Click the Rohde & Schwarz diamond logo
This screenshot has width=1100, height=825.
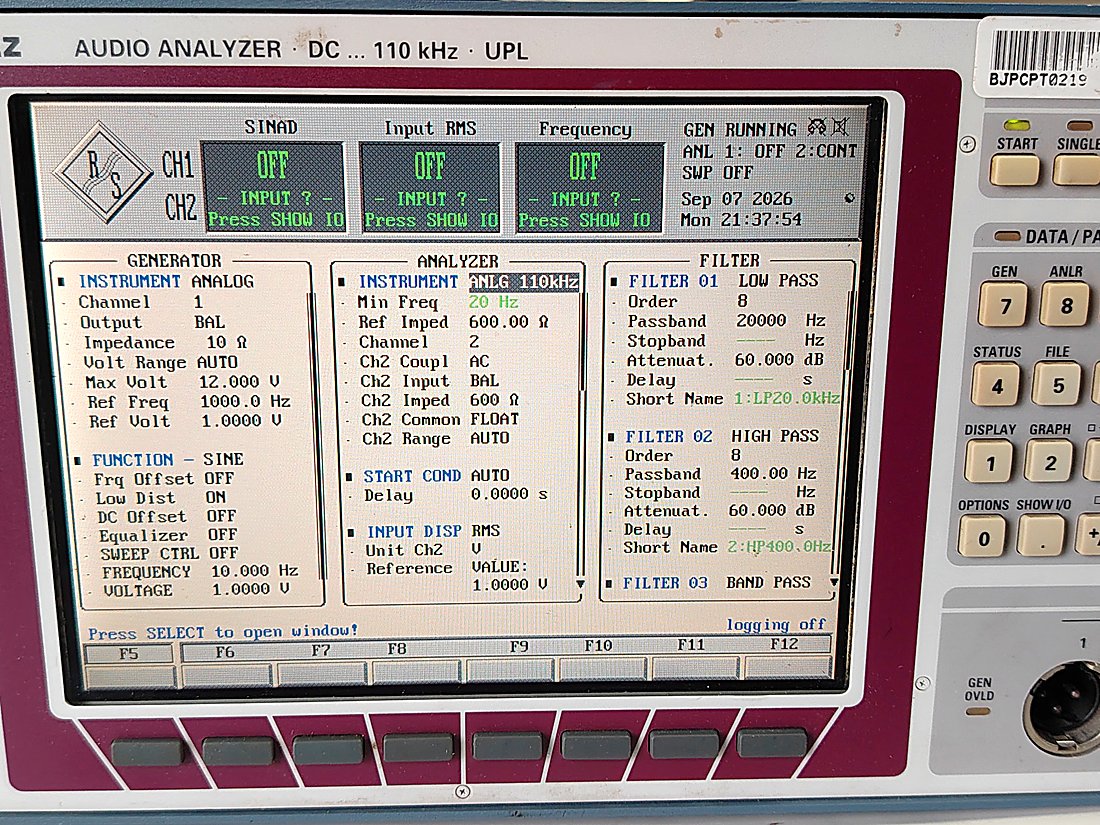[x=103, y=173]
